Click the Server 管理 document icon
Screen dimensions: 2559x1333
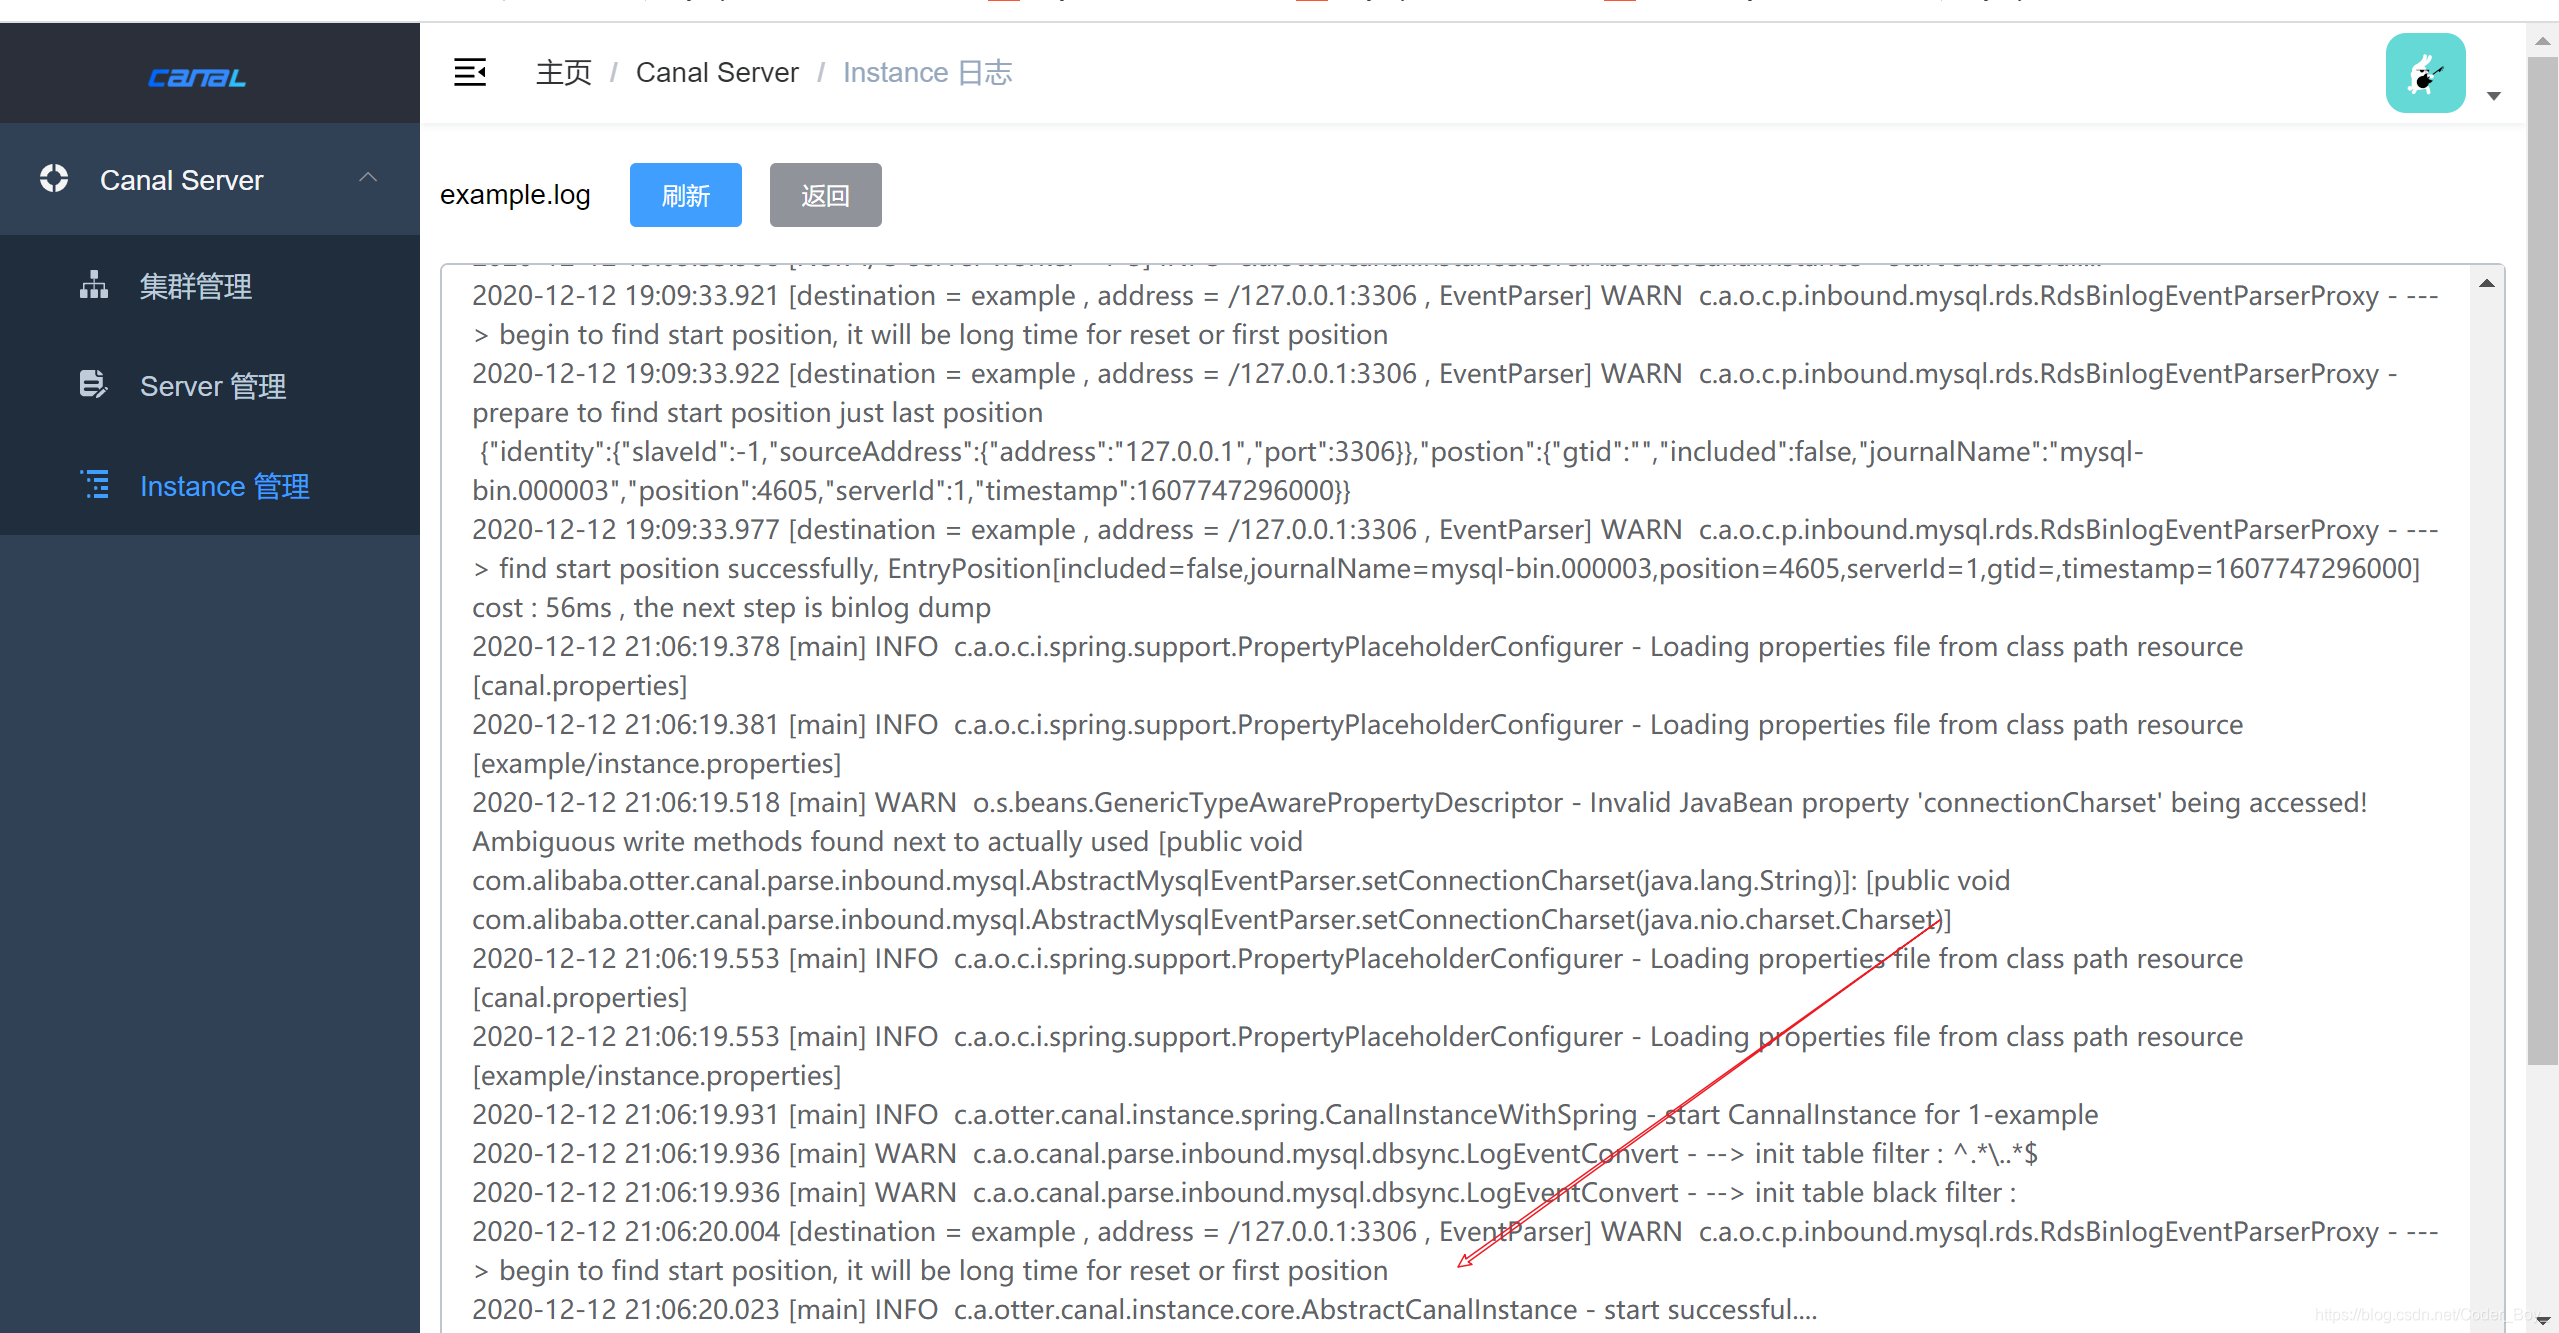coord(94,385)
